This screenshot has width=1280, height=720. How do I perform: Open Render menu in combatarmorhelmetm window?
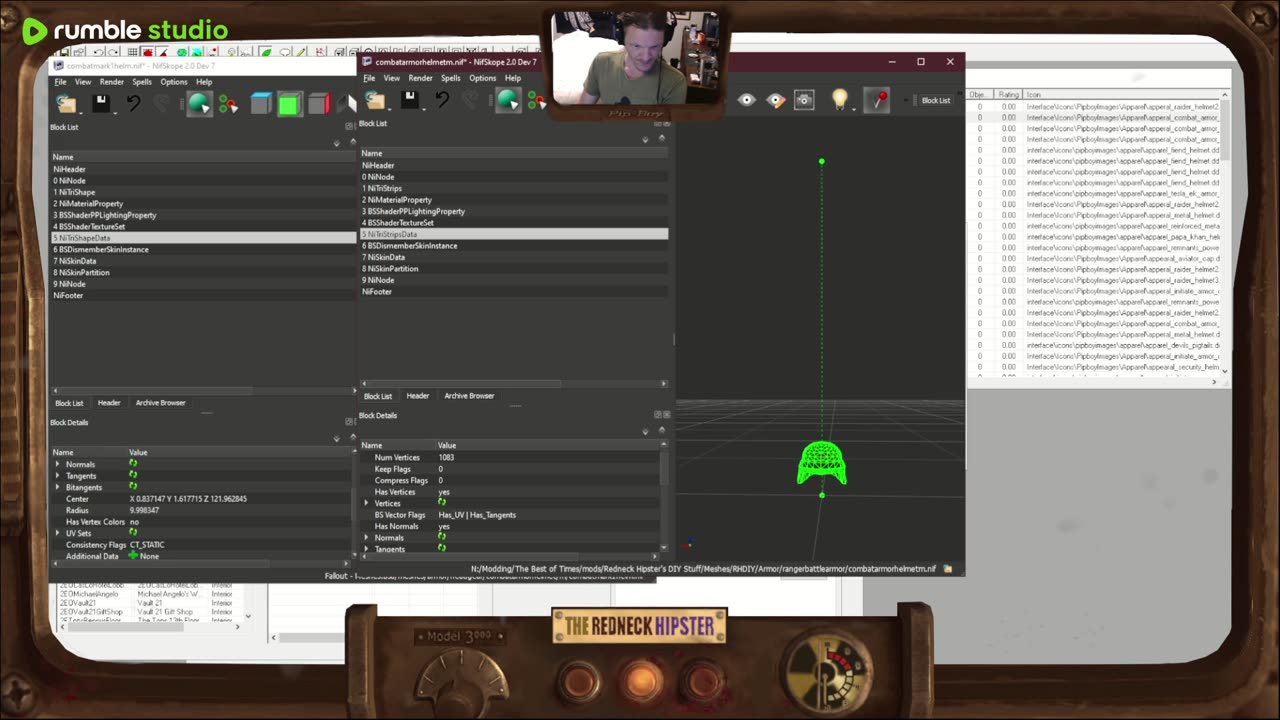(x=420, y=78)
